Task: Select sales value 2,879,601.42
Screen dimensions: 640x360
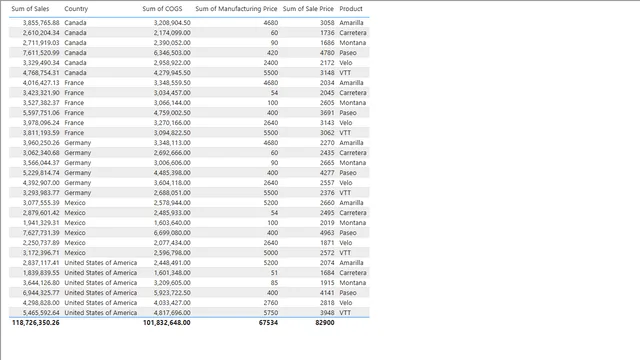Action: click(41, 213)
